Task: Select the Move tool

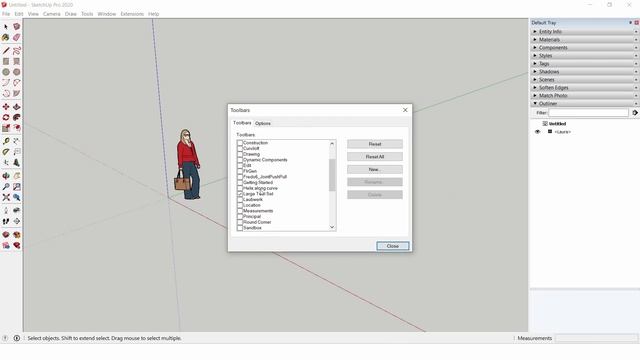Action: point(6,107)
